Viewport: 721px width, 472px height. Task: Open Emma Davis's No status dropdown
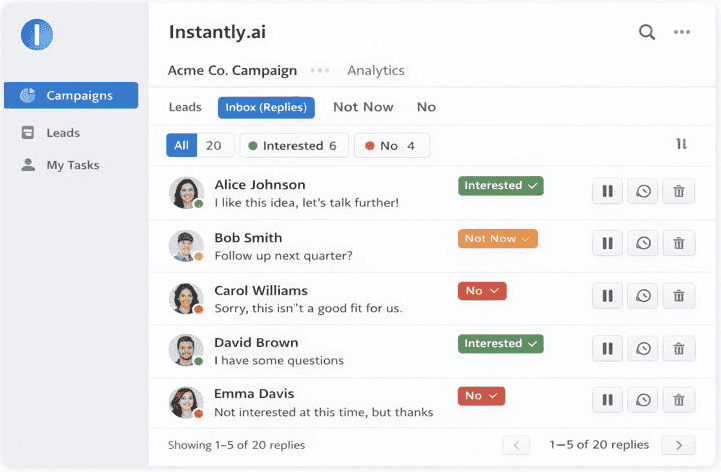(481, 396)
